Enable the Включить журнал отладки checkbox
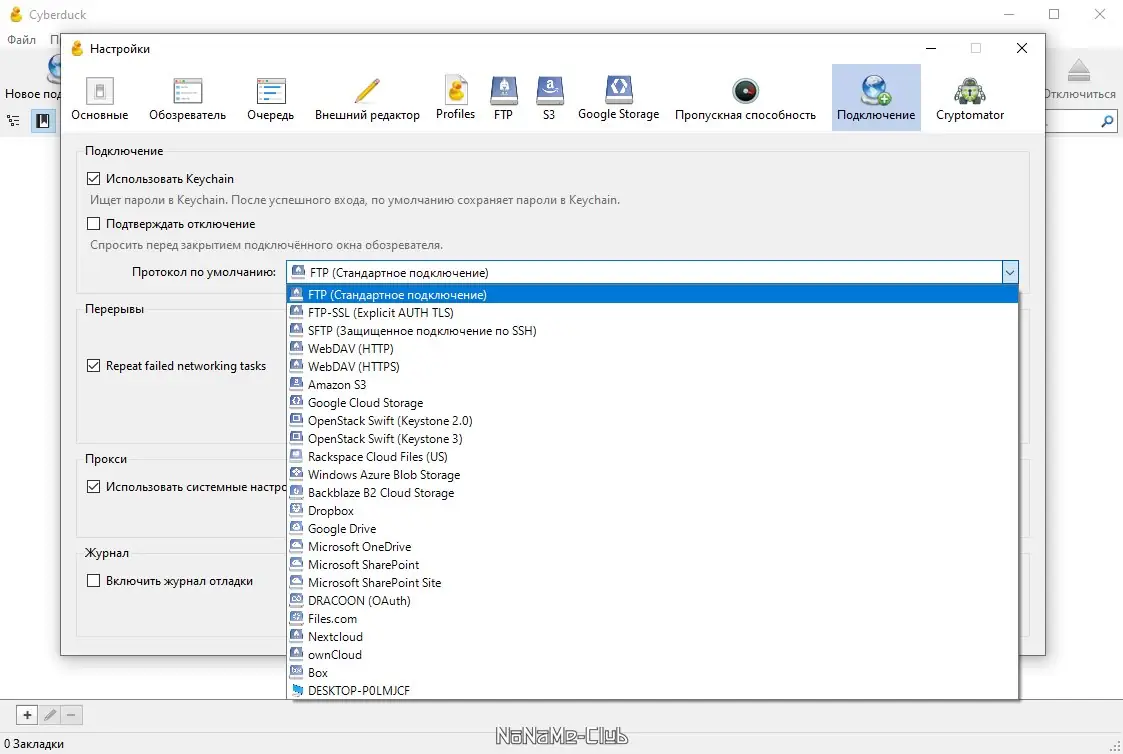Image resolution: width=1123 pixels, height=754 pixels. tap(93, 581)
